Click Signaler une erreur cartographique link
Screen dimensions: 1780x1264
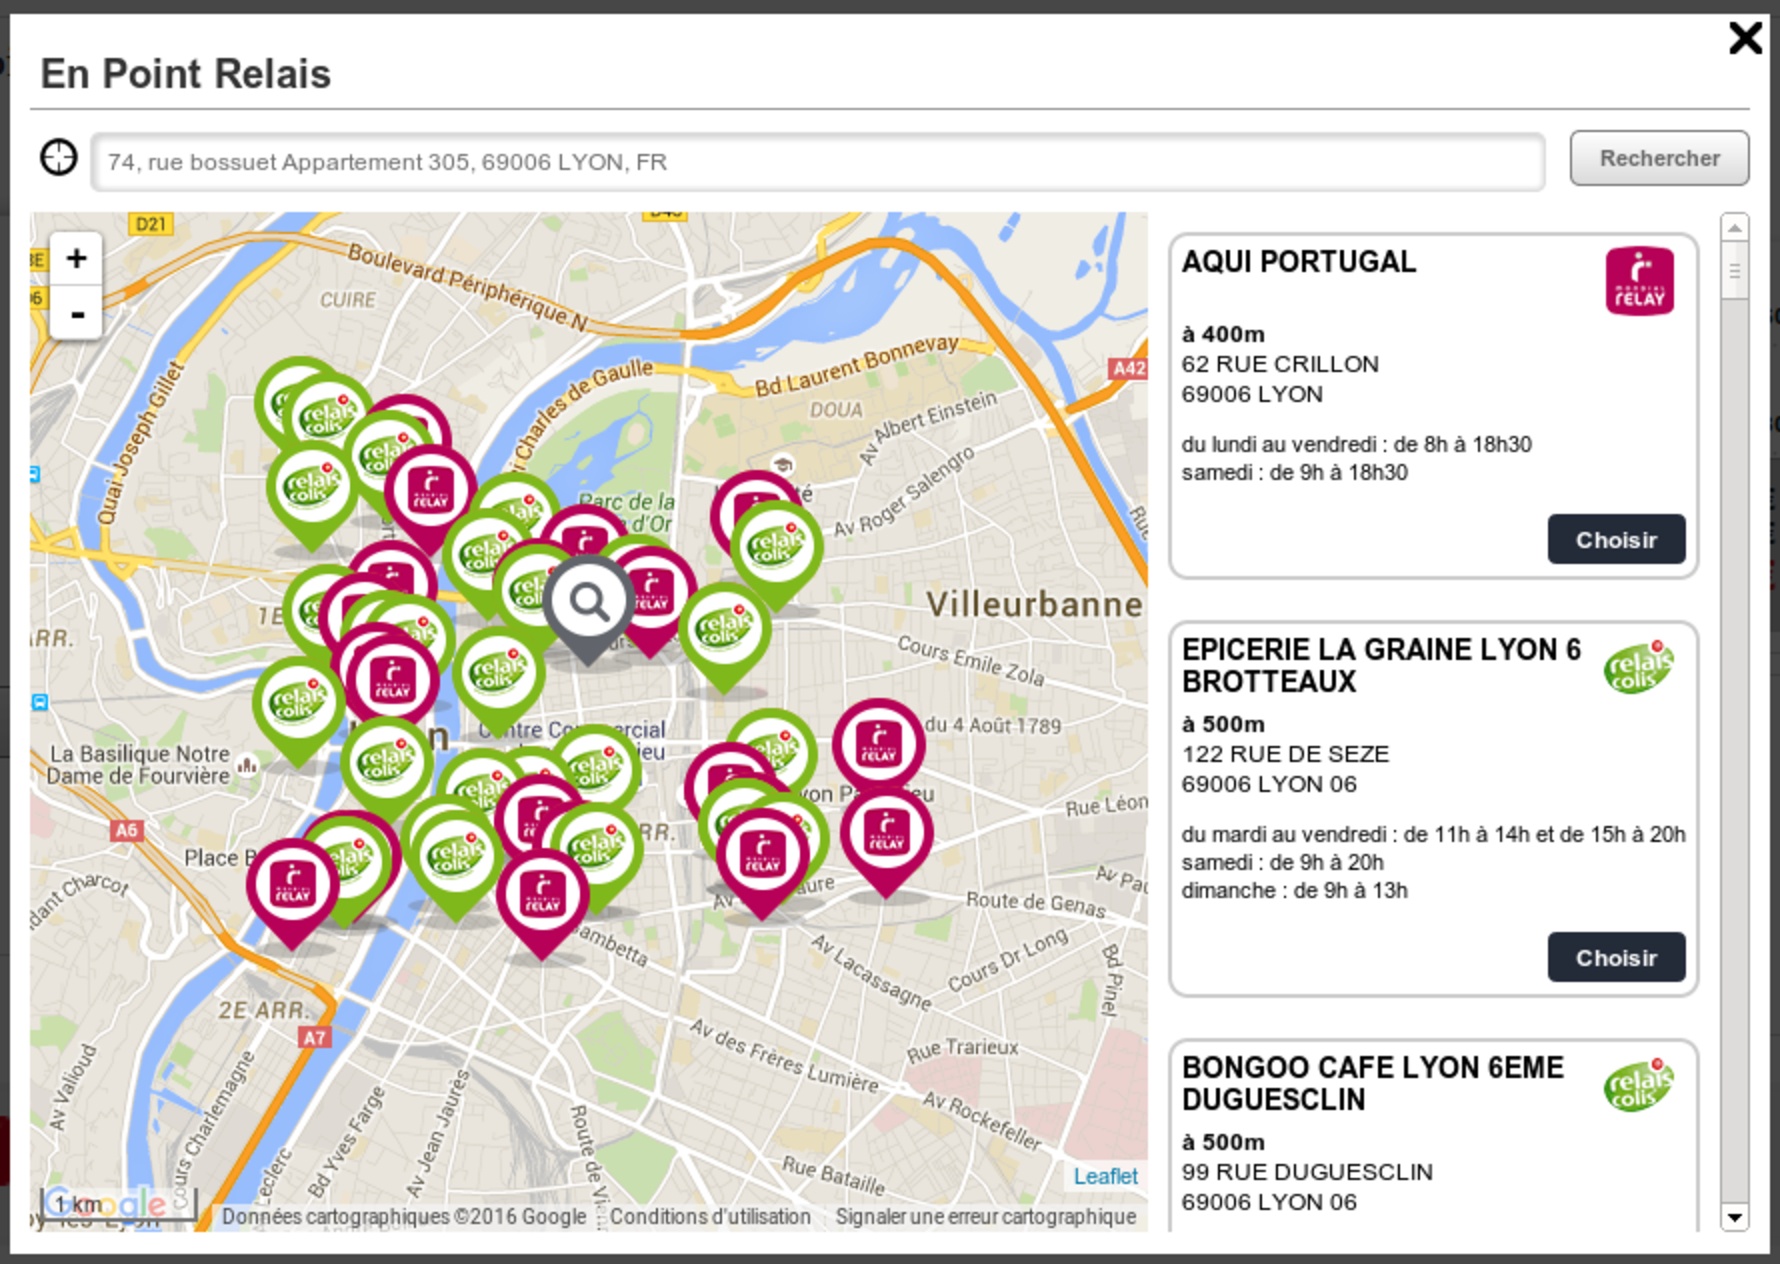[985, 1217]
